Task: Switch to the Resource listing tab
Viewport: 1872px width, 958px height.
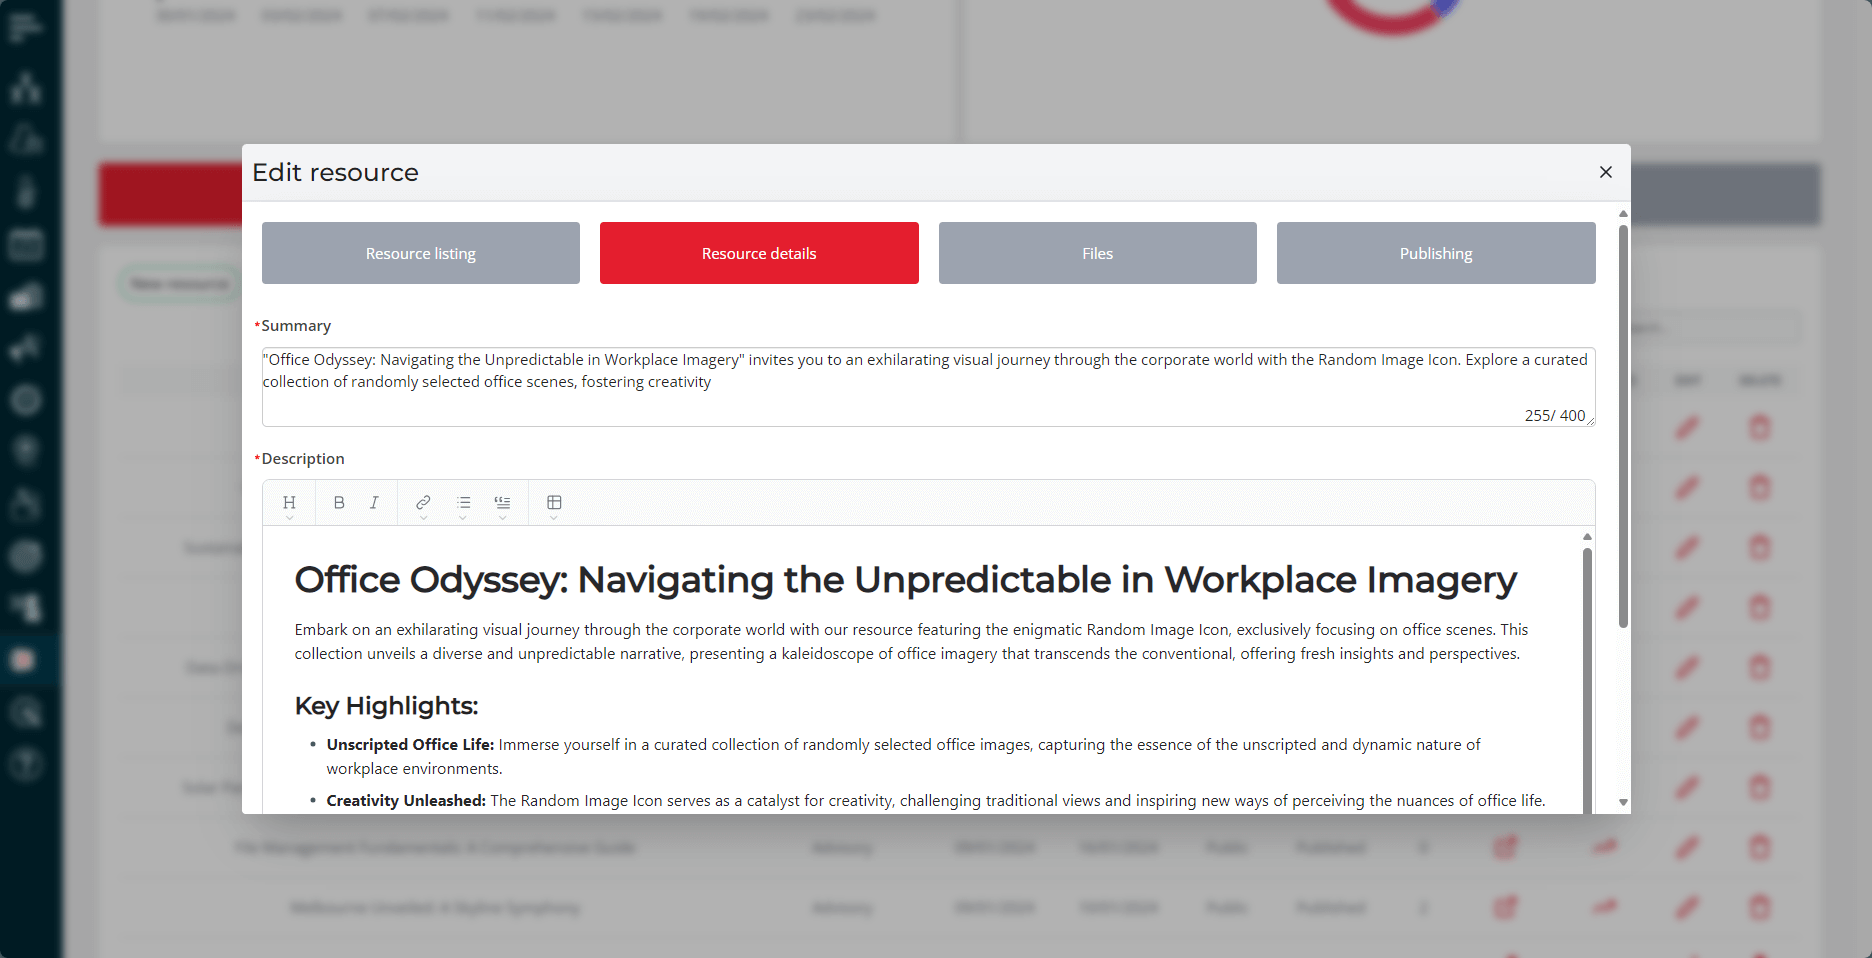Action: 421,253
